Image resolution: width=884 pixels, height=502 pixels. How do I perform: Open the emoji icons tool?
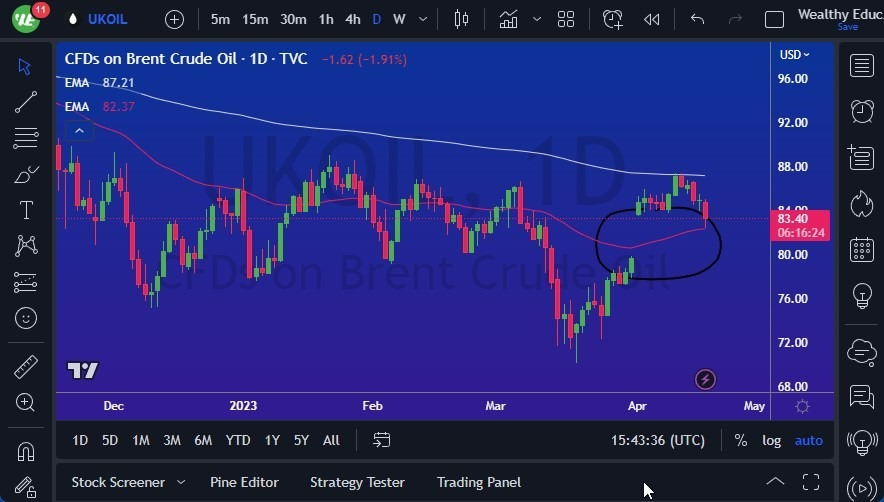click(26, 318)
